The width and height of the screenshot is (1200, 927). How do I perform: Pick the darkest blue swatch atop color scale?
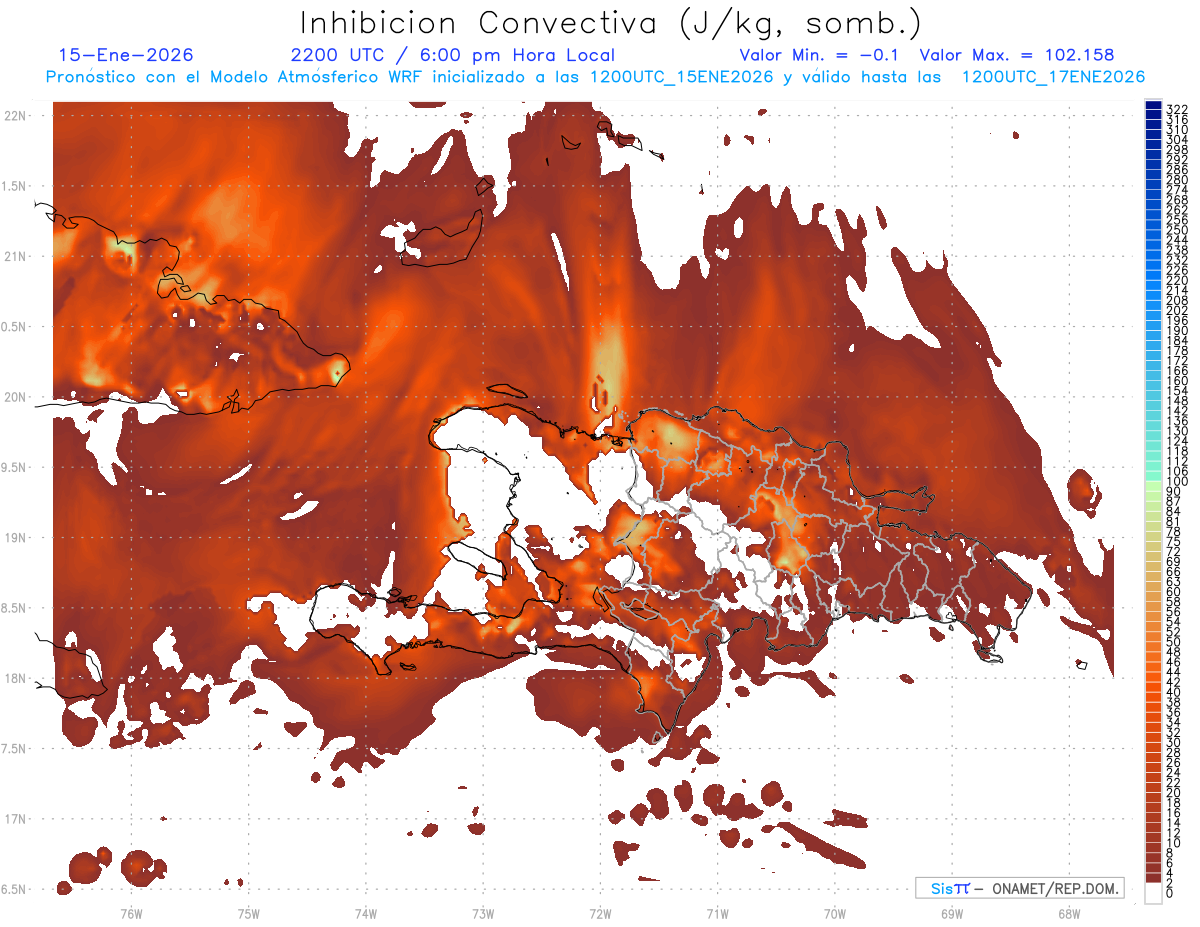1153,105
